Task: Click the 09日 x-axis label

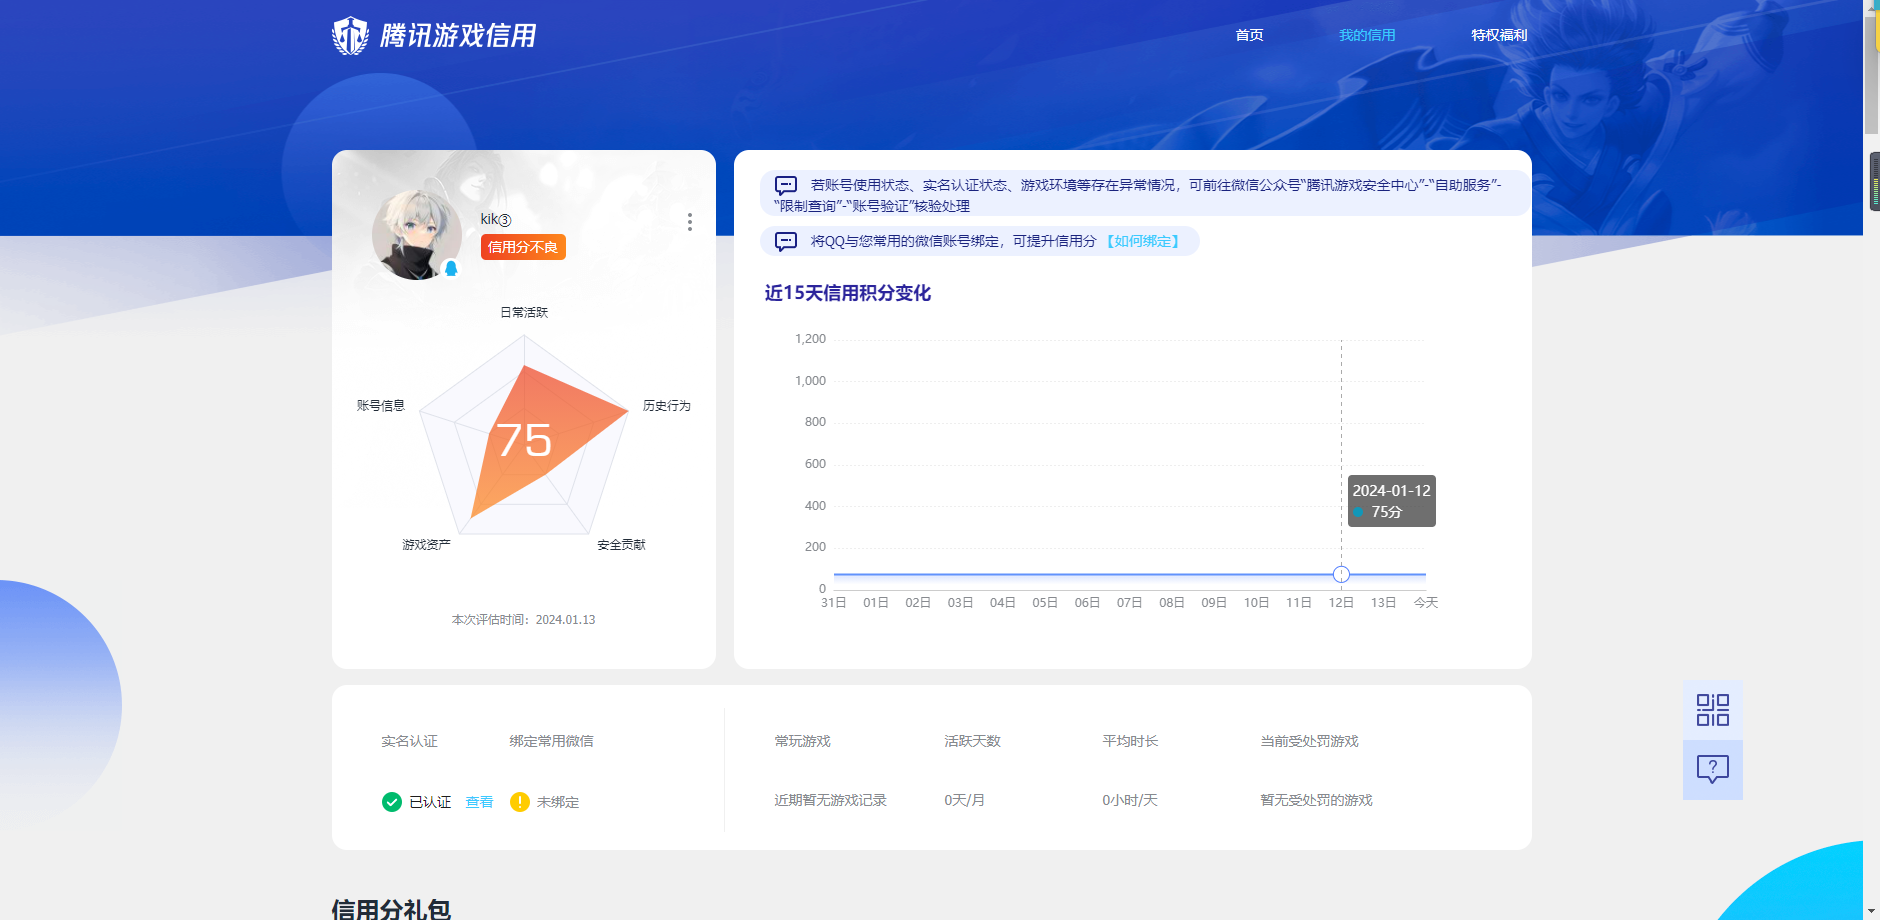Action: pyautogui.click(x=1214, y=602)
